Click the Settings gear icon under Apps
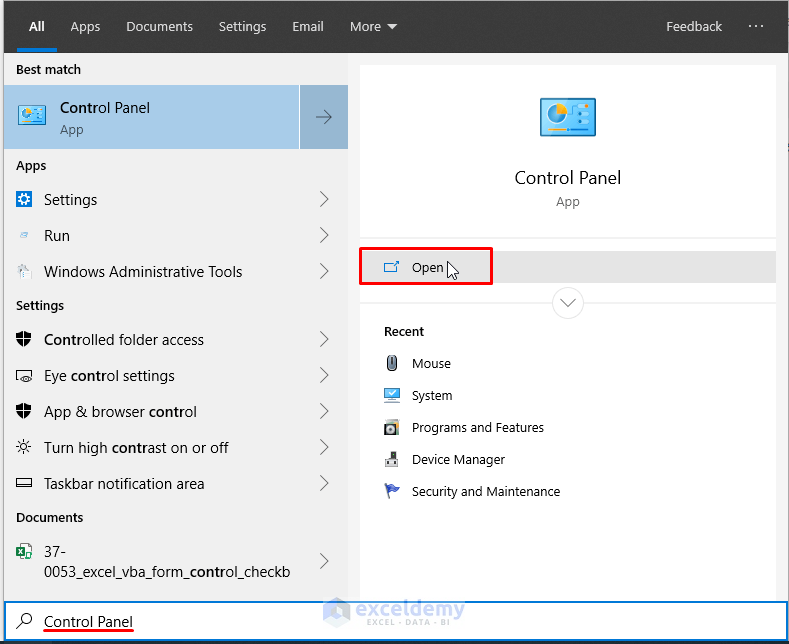 click(24, 199)
